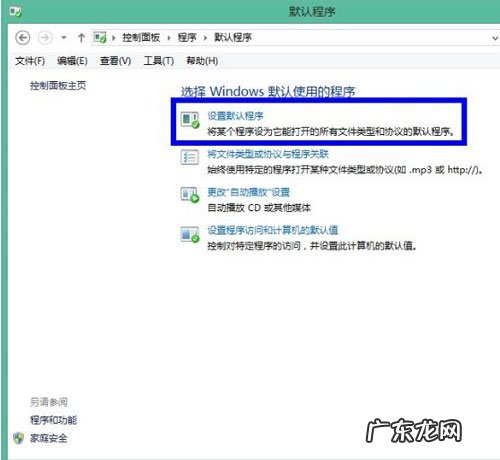Click the 更改自动播放设置 icon
Screen dimensions: 500x460
coord(190,195)
